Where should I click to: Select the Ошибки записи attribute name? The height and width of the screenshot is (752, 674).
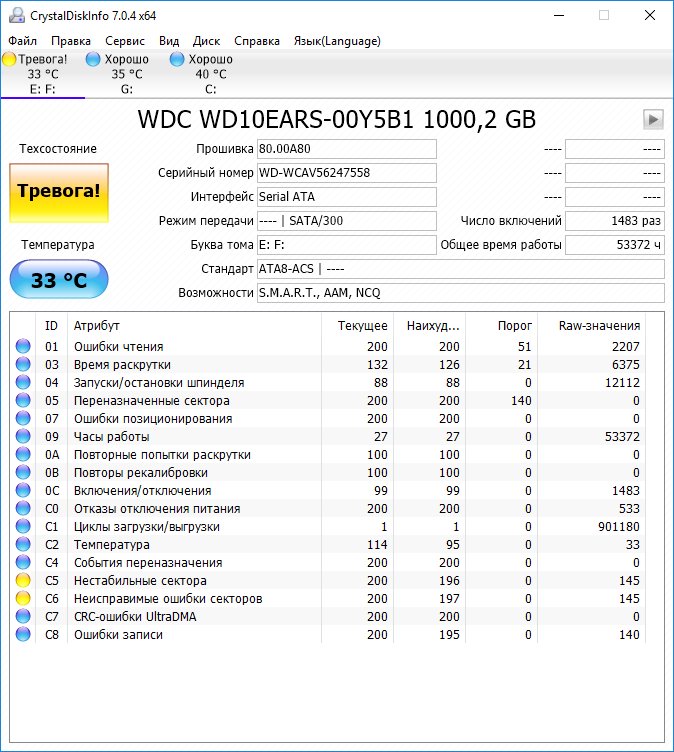pos(118,634)
